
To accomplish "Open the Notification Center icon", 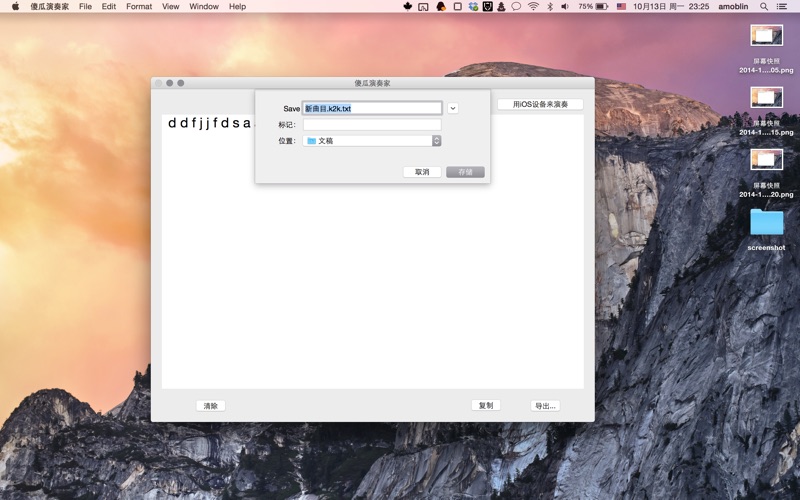I will click(x=785, y=6).
